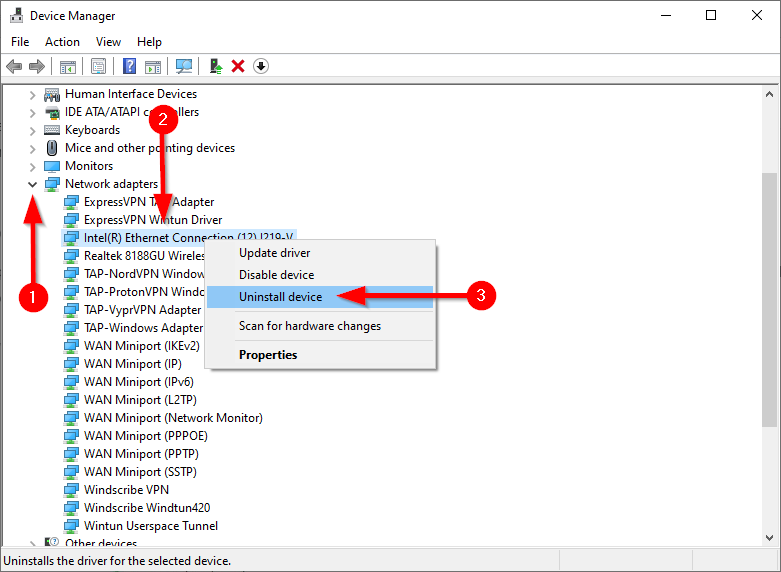Image resolution: width=781 pixels, height=572 pixels.
Task: Click the blue Help question-mark toolbar icon
Action: click(x=129, y=66)
